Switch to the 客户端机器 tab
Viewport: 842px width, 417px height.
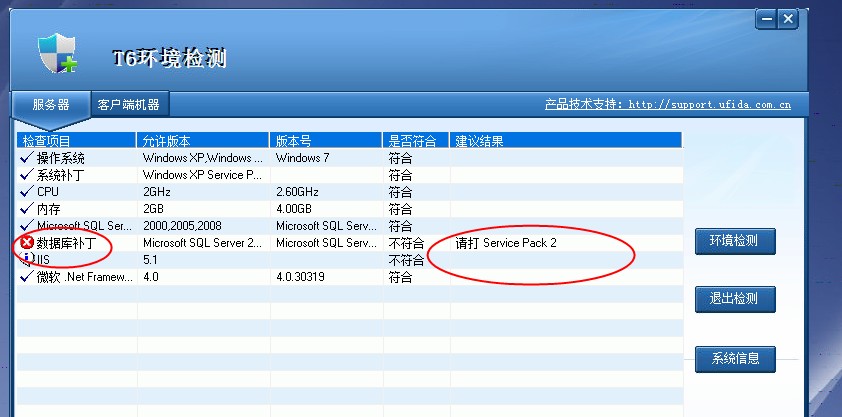point(129,105)
